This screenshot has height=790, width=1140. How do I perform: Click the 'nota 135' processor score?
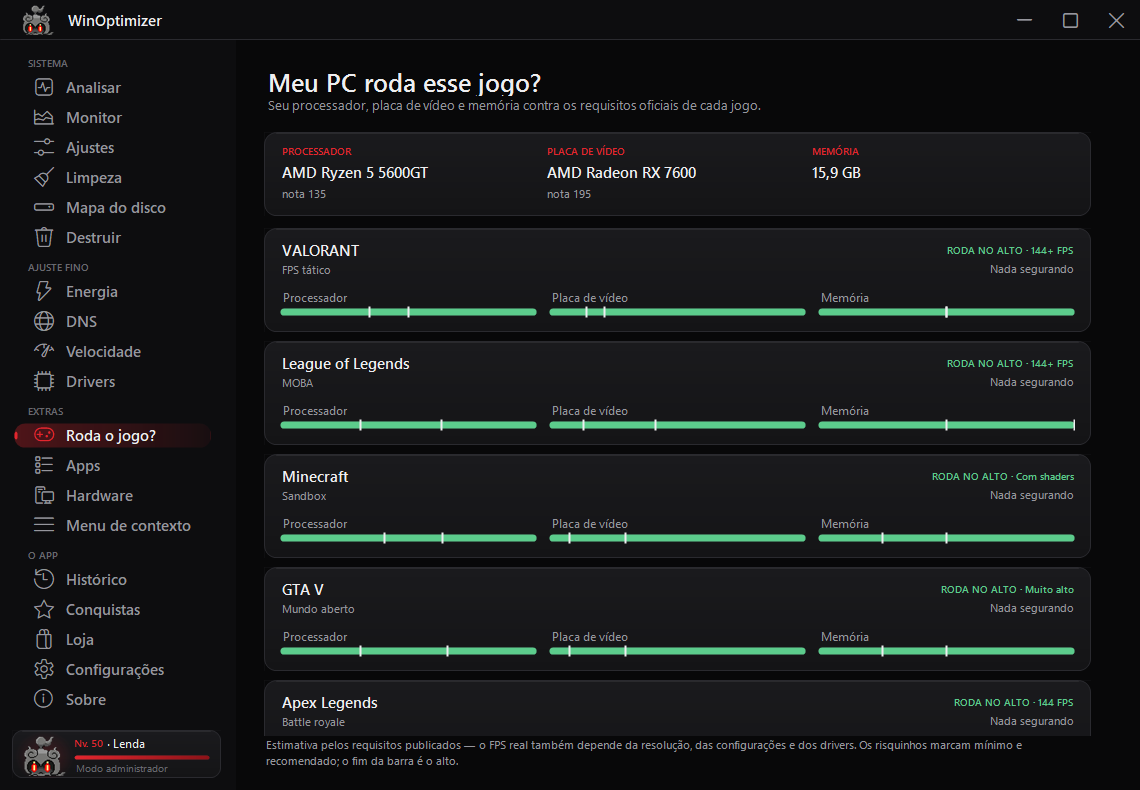click(x=304, y=194)
